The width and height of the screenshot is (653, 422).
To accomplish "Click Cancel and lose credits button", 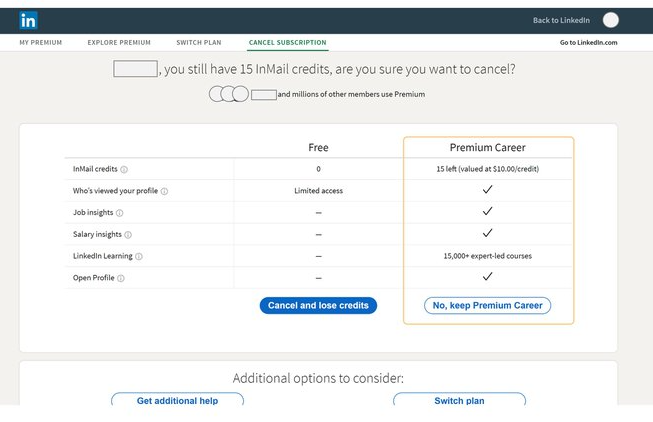I will click(x=318, y=305).
